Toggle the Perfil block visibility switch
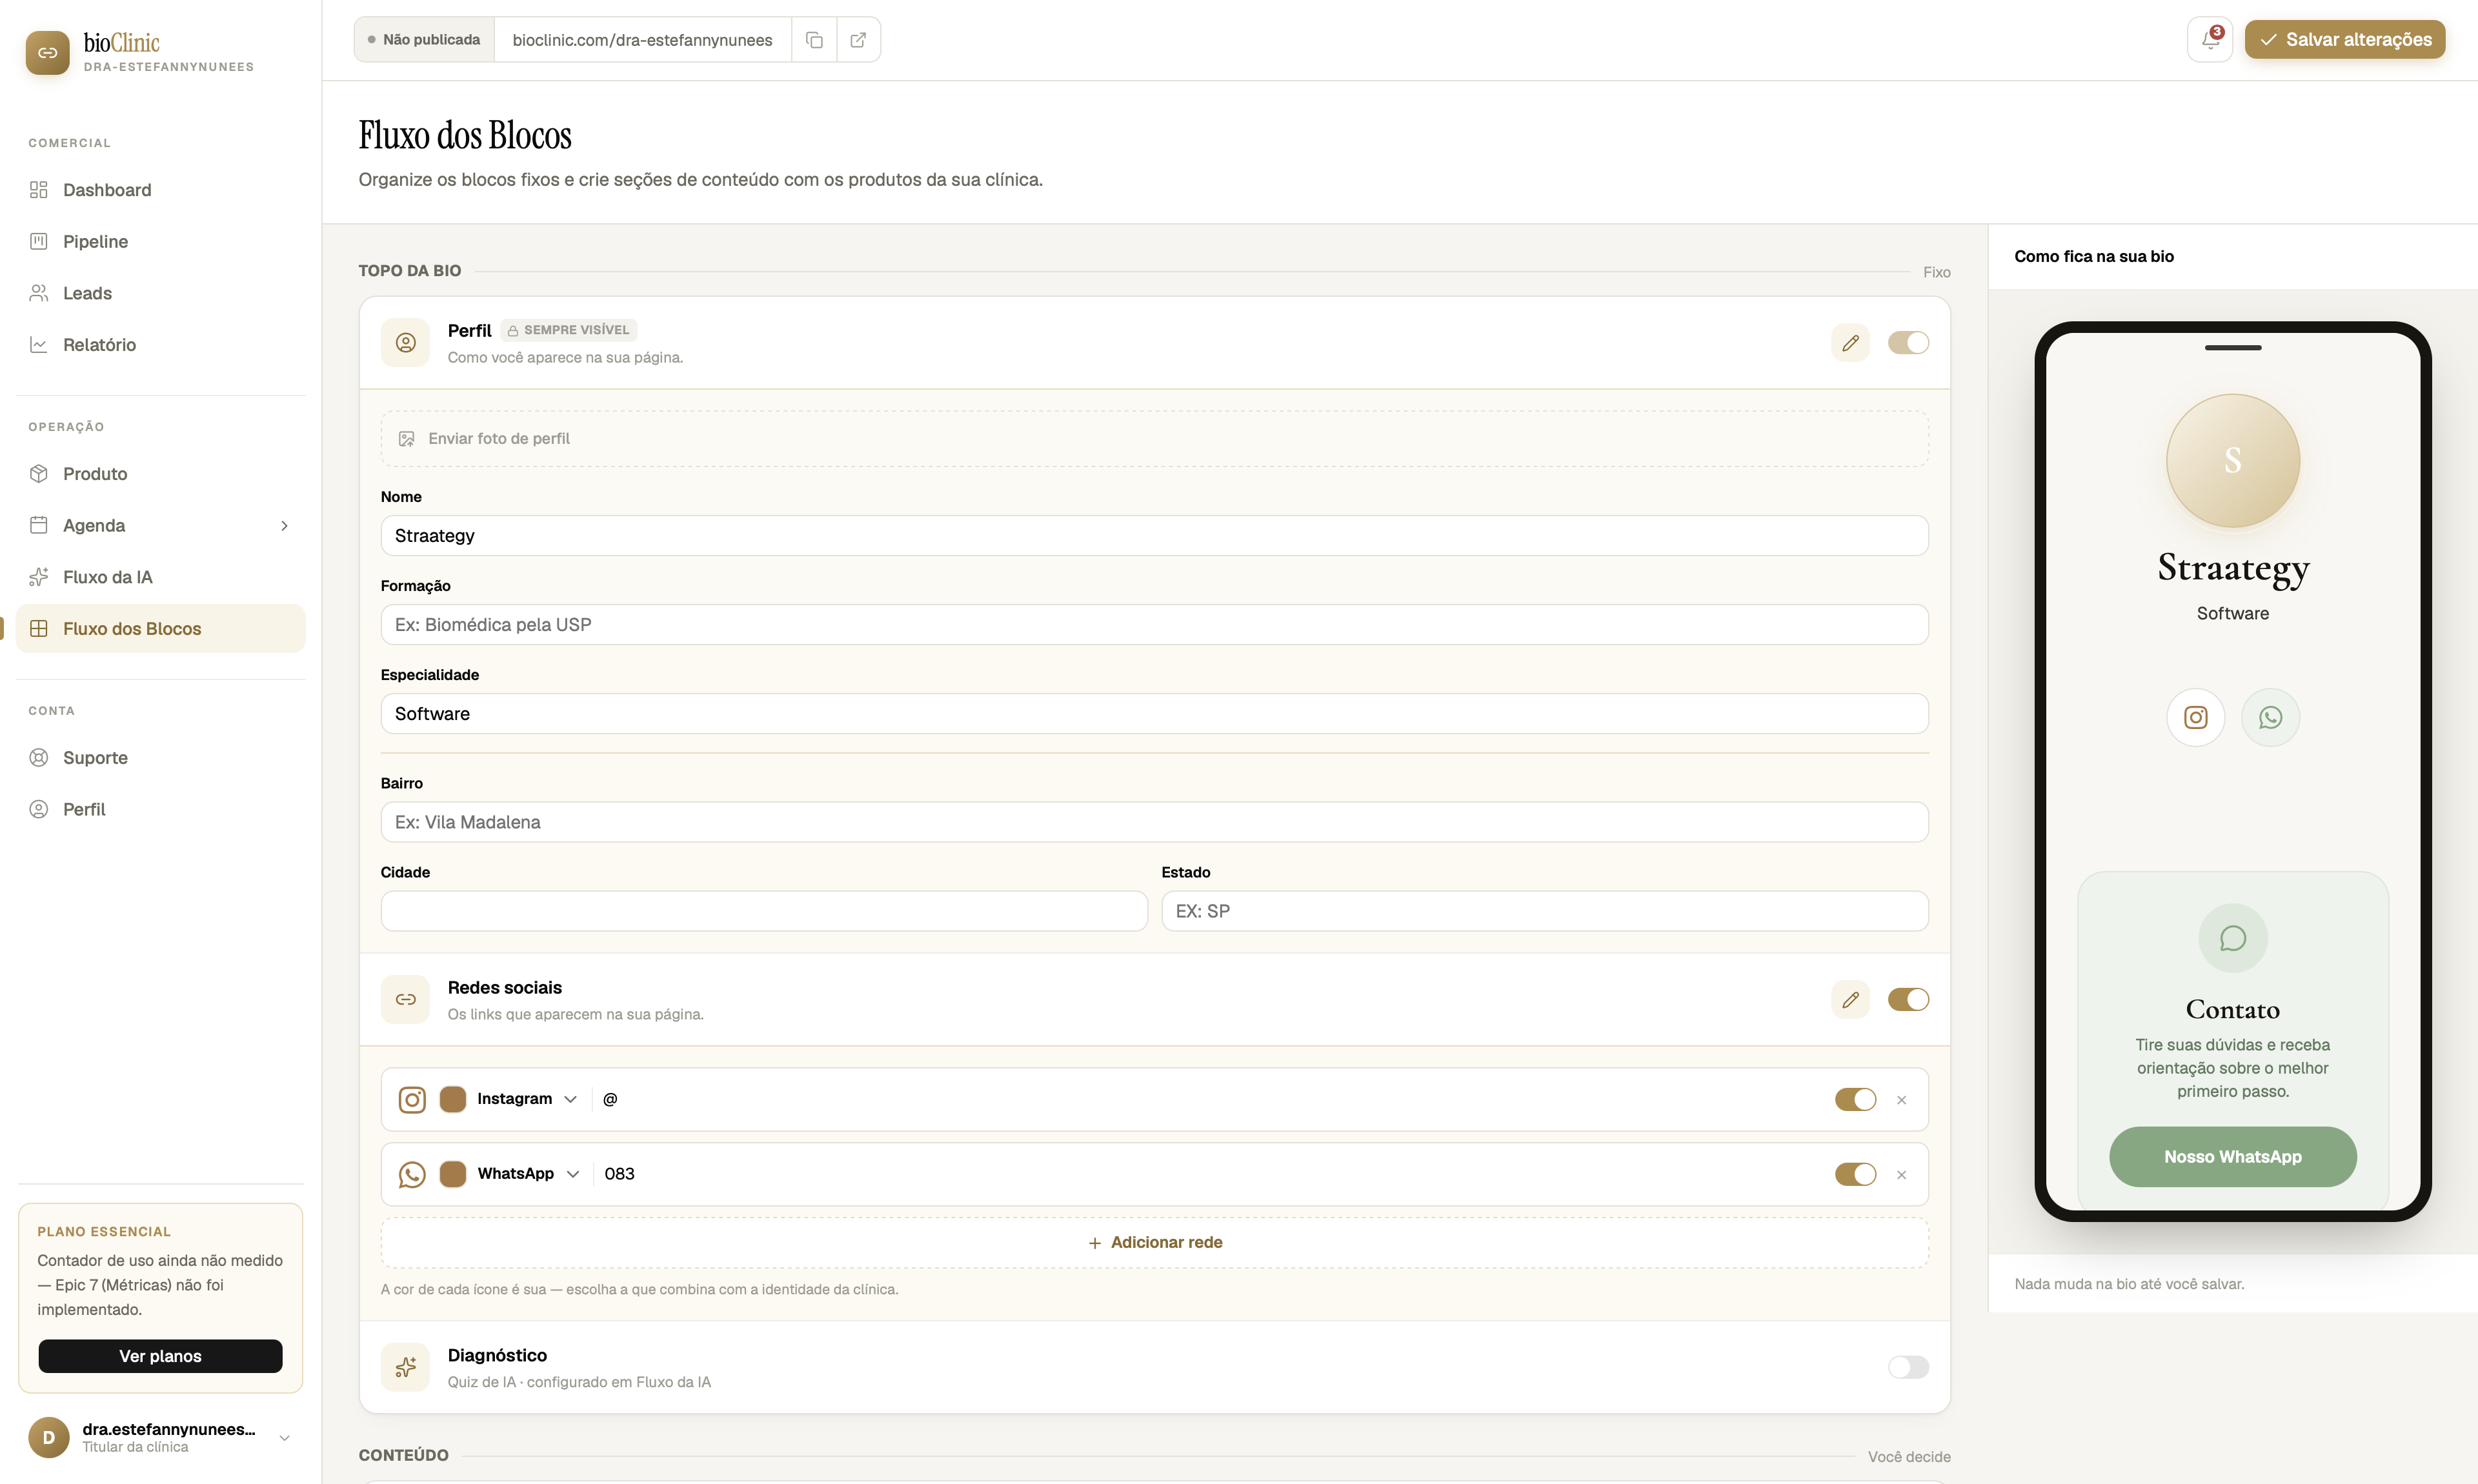This screenshot has height=1484, width=2478. (1908, 343)
